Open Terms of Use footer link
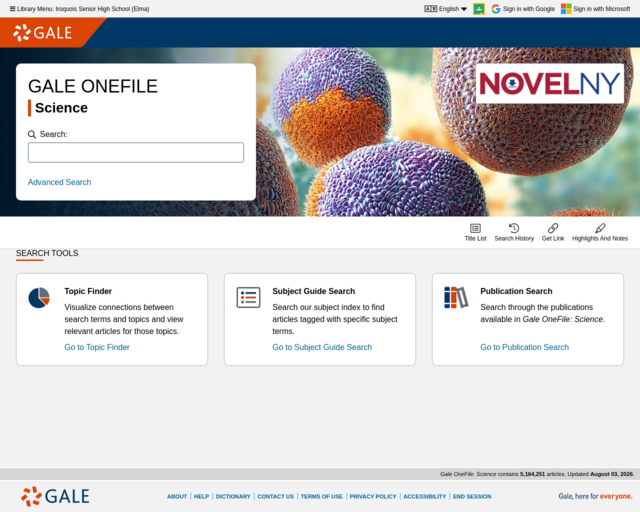The width and height of the screenshot is (640, 512). click(x=322, y=496)
